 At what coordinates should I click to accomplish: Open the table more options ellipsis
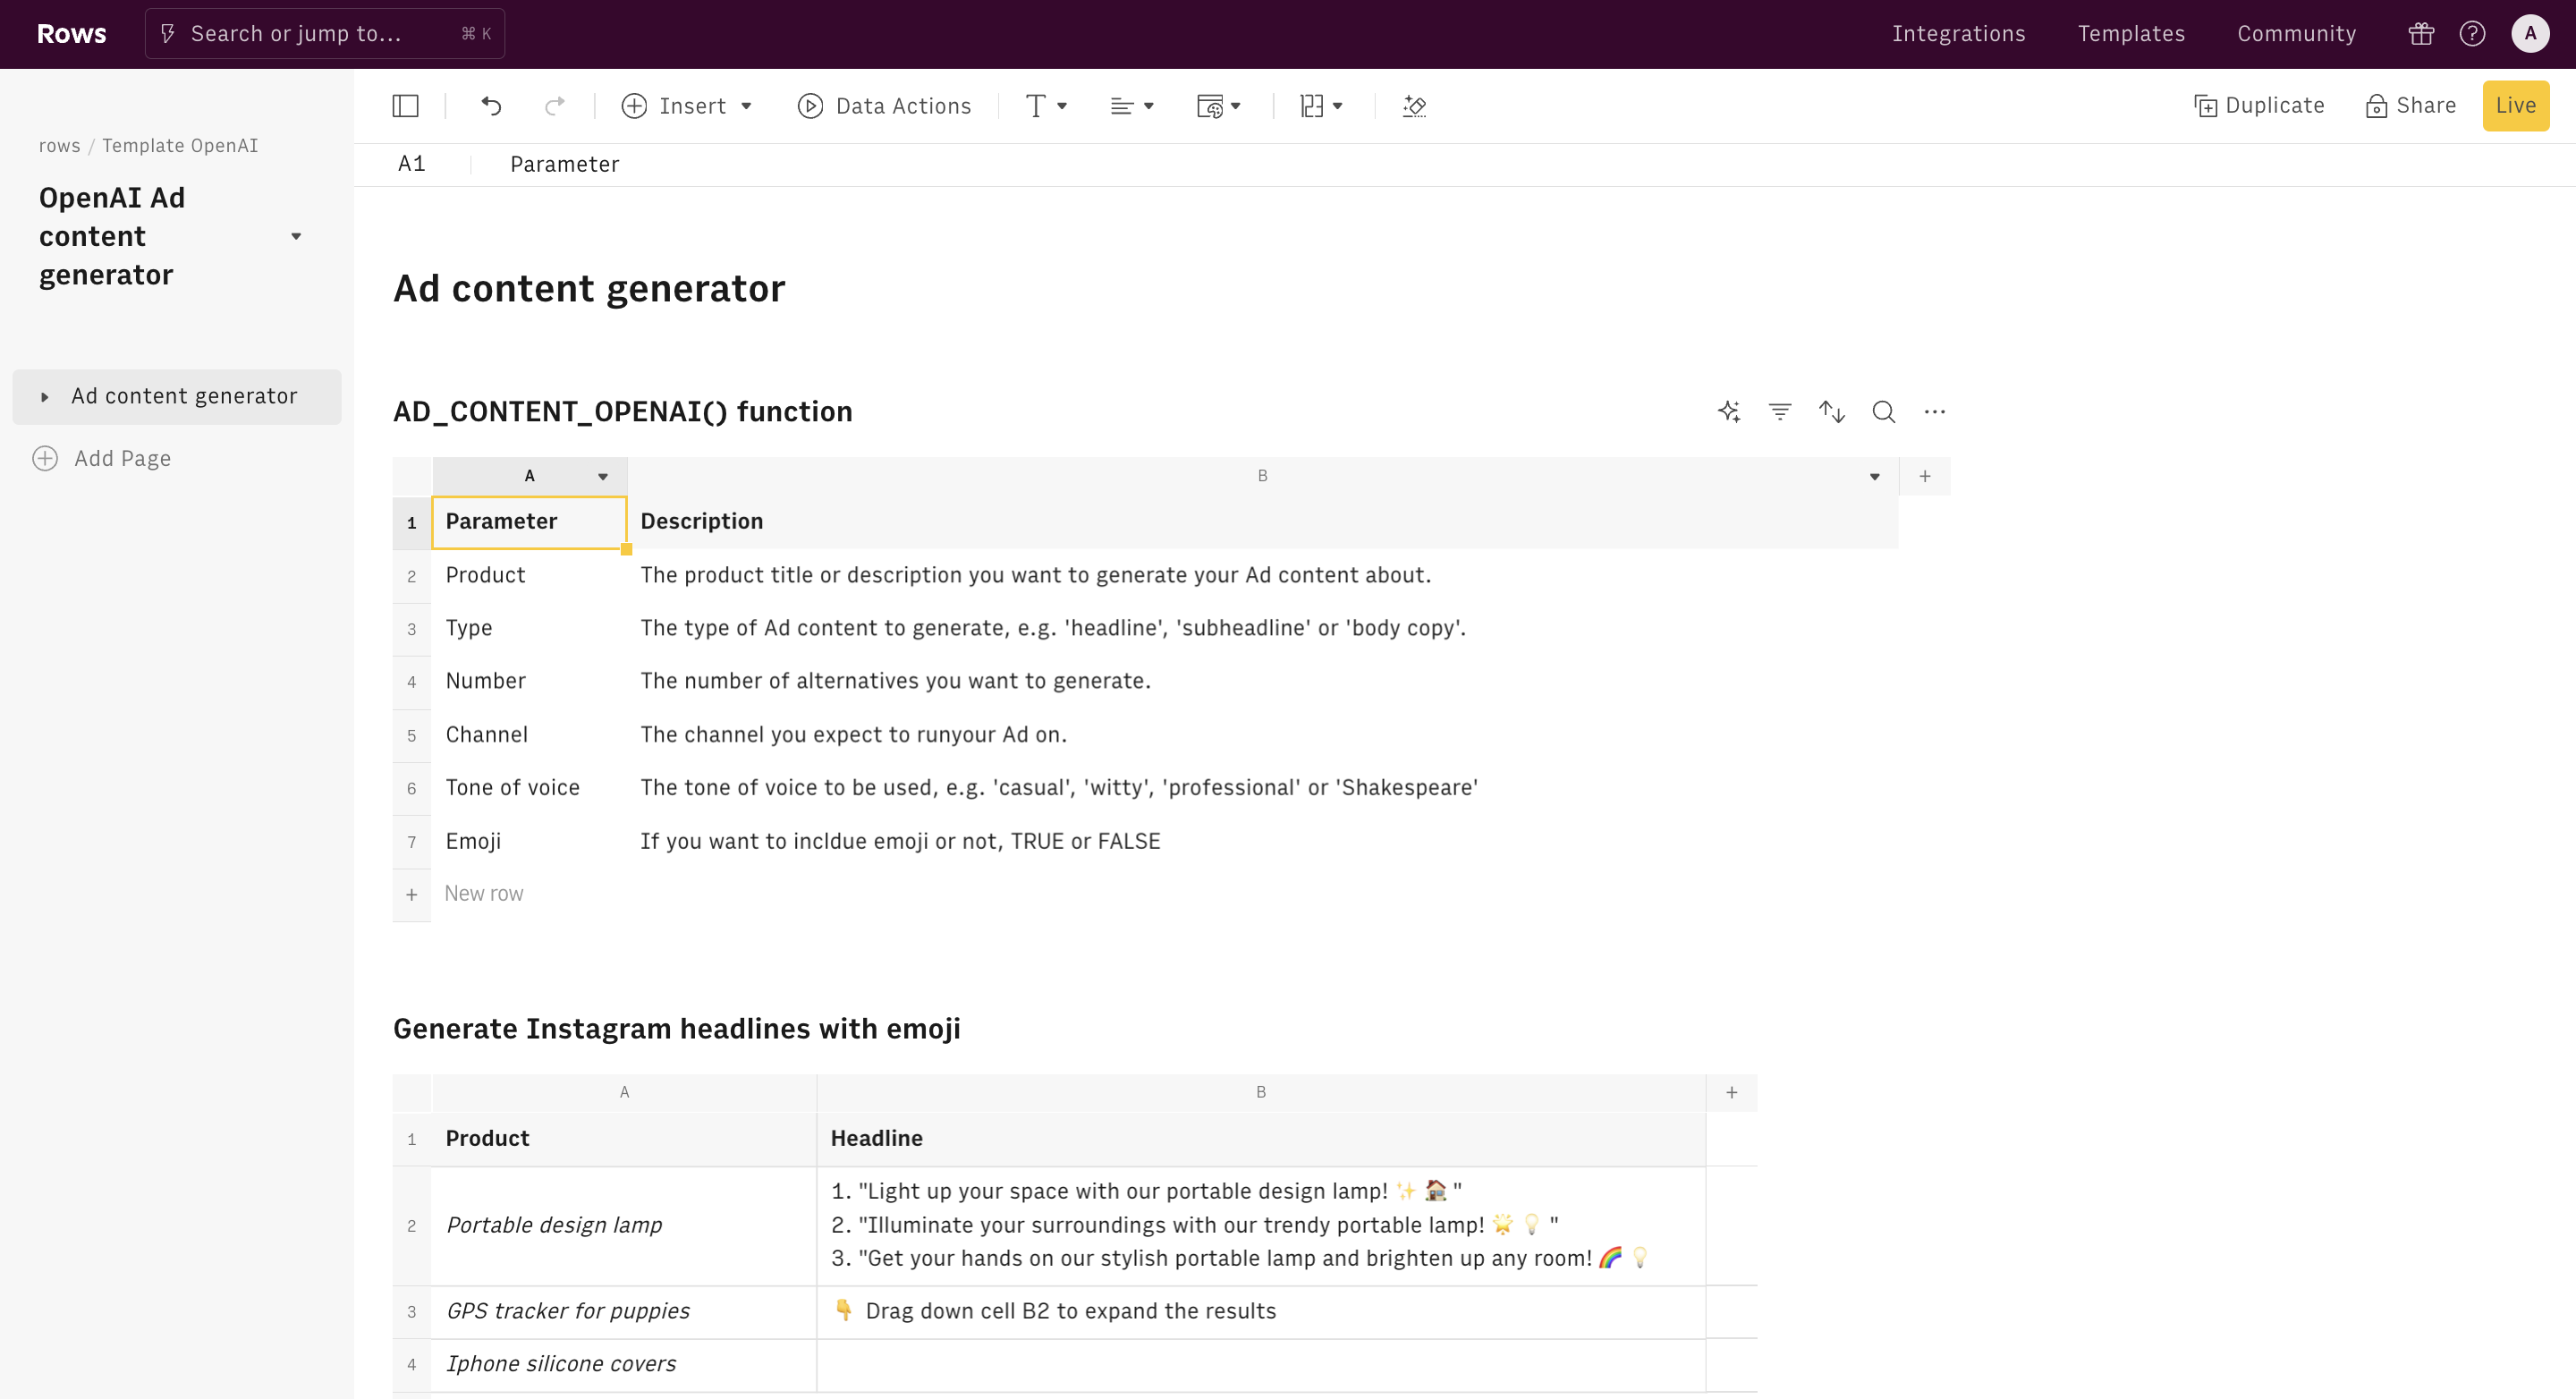(x=1934, y=411)
